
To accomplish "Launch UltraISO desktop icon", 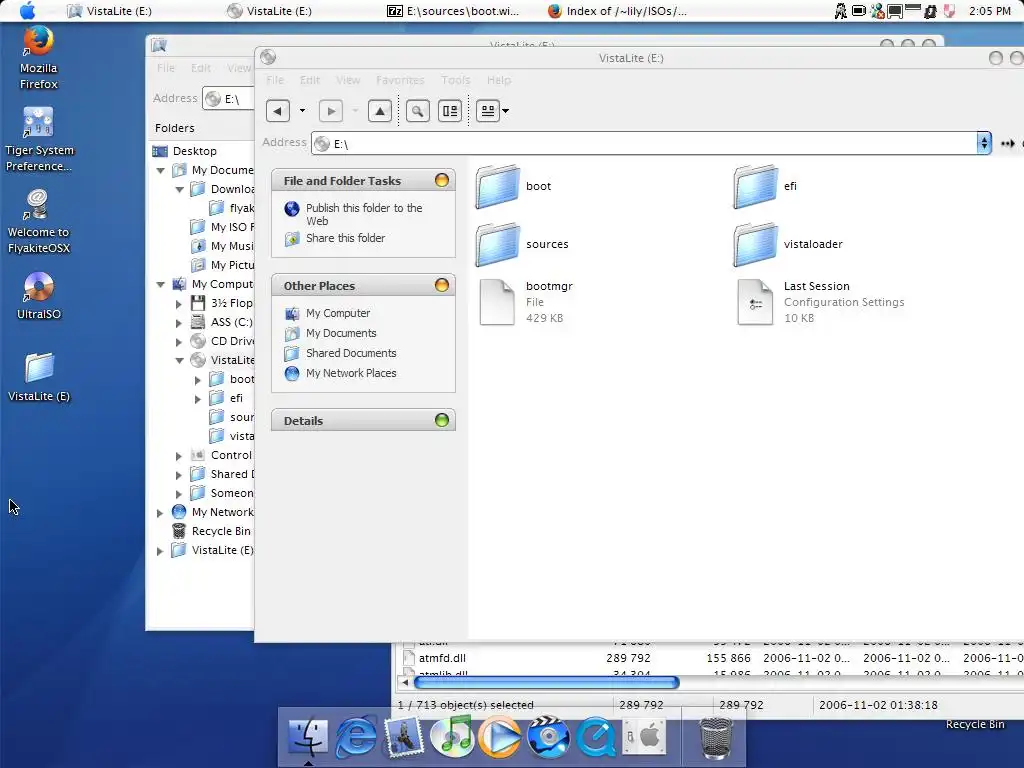I will (39, 296).
